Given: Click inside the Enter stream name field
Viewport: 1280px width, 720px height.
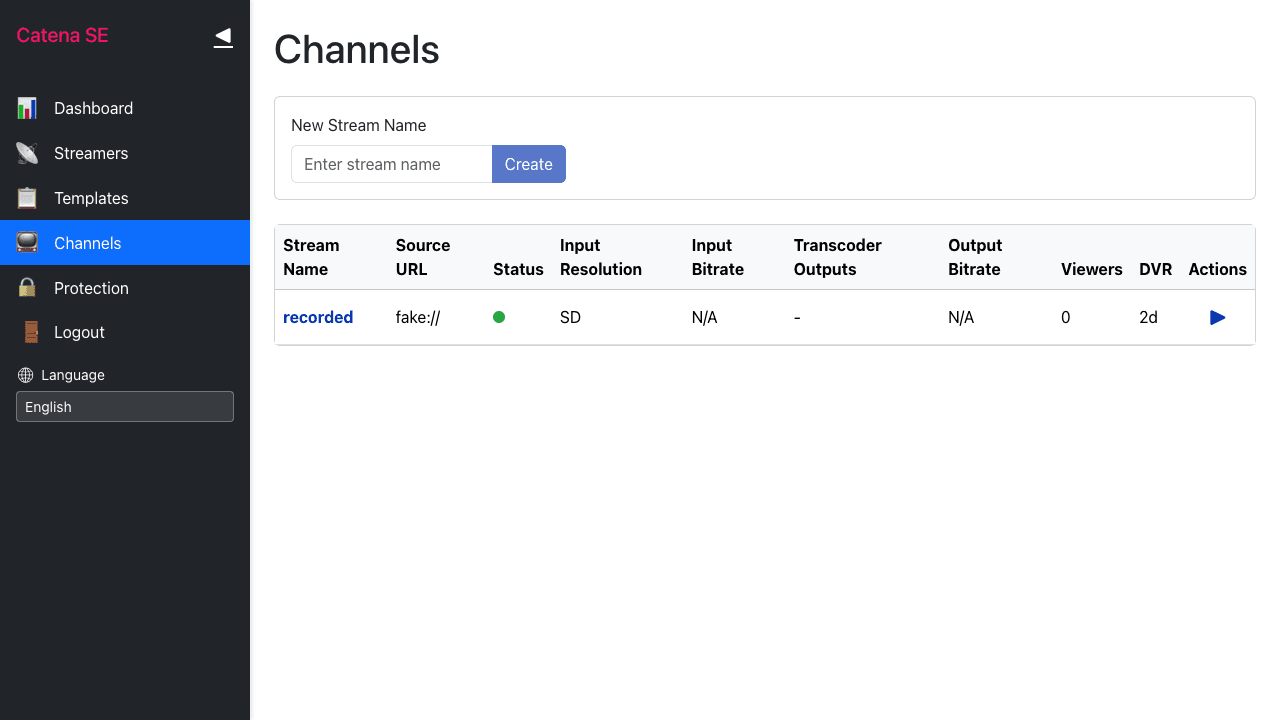Looking at the screenshot, I should coord(391,164).
